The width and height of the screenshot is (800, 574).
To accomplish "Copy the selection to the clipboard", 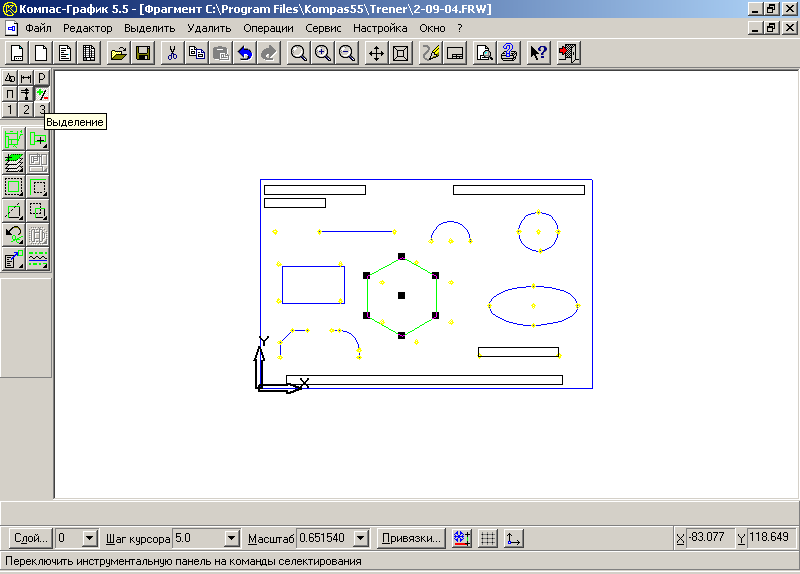I will [x=196, y=53].
